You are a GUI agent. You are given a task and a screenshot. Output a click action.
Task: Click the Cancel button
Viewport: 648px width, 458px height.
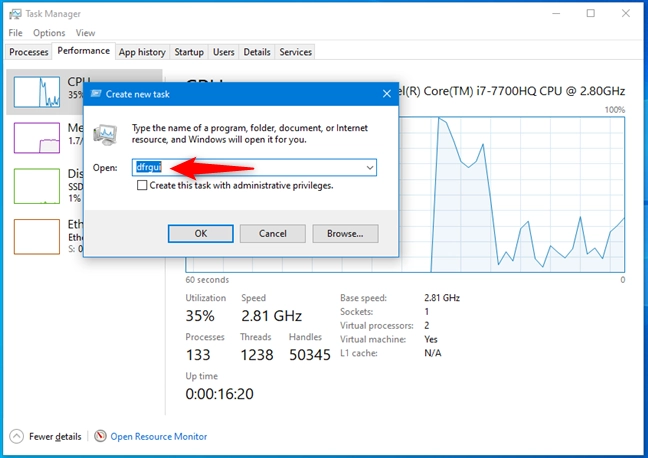coord(273,234)
